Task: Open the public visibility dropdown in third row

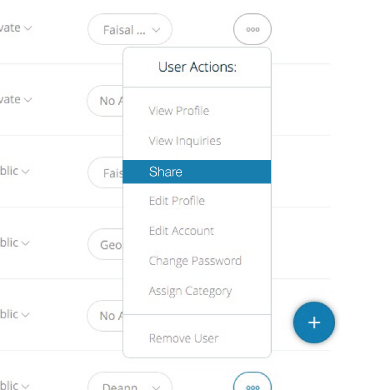Action: tap(15, 171)
